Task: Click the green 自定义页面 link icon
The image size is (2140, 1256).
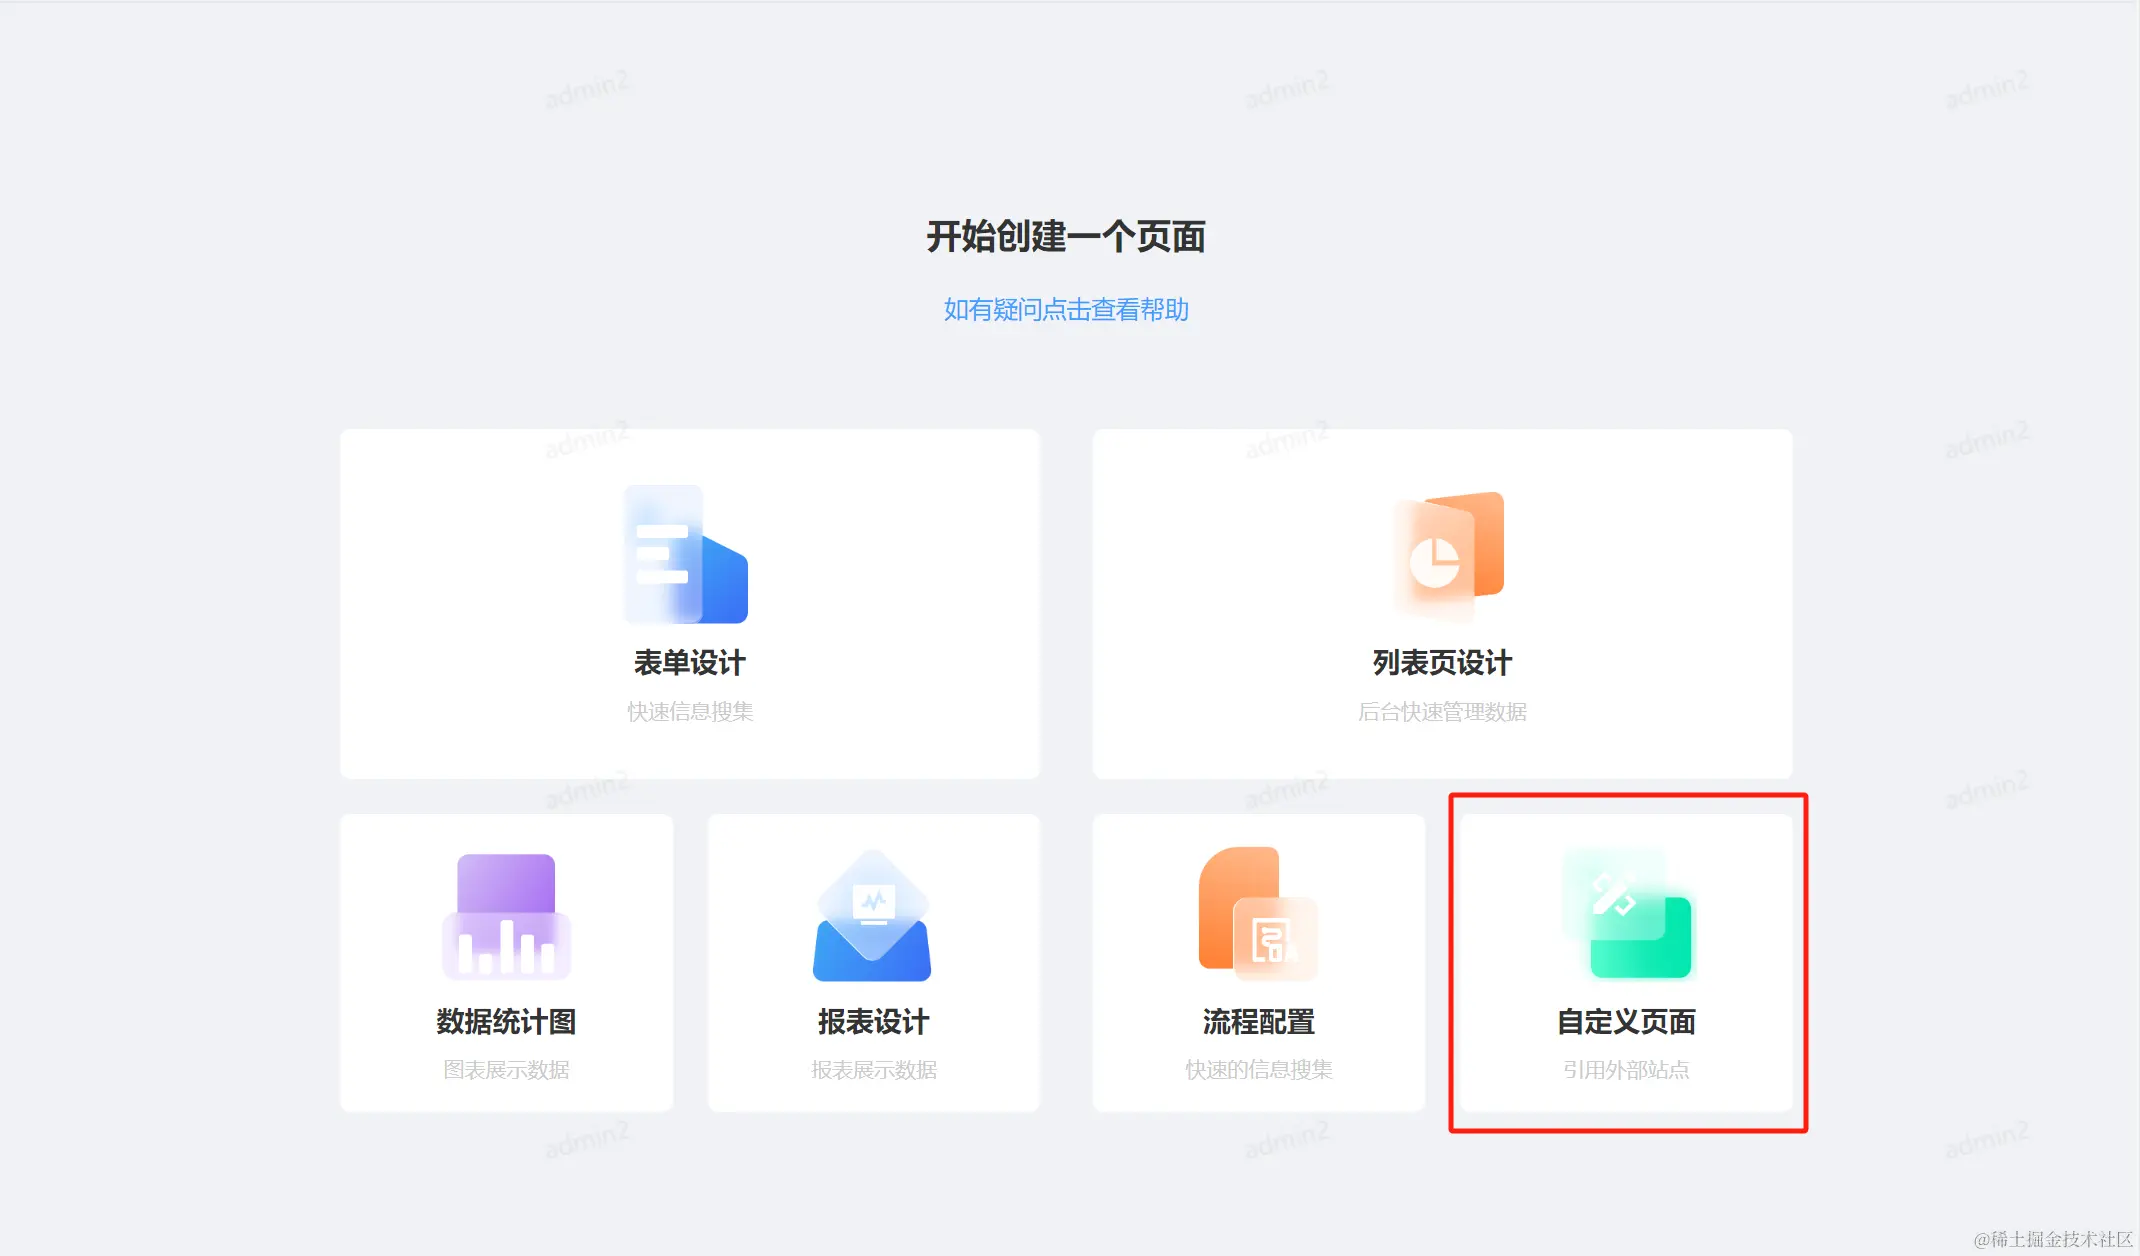Action: tap(1627, 914)
